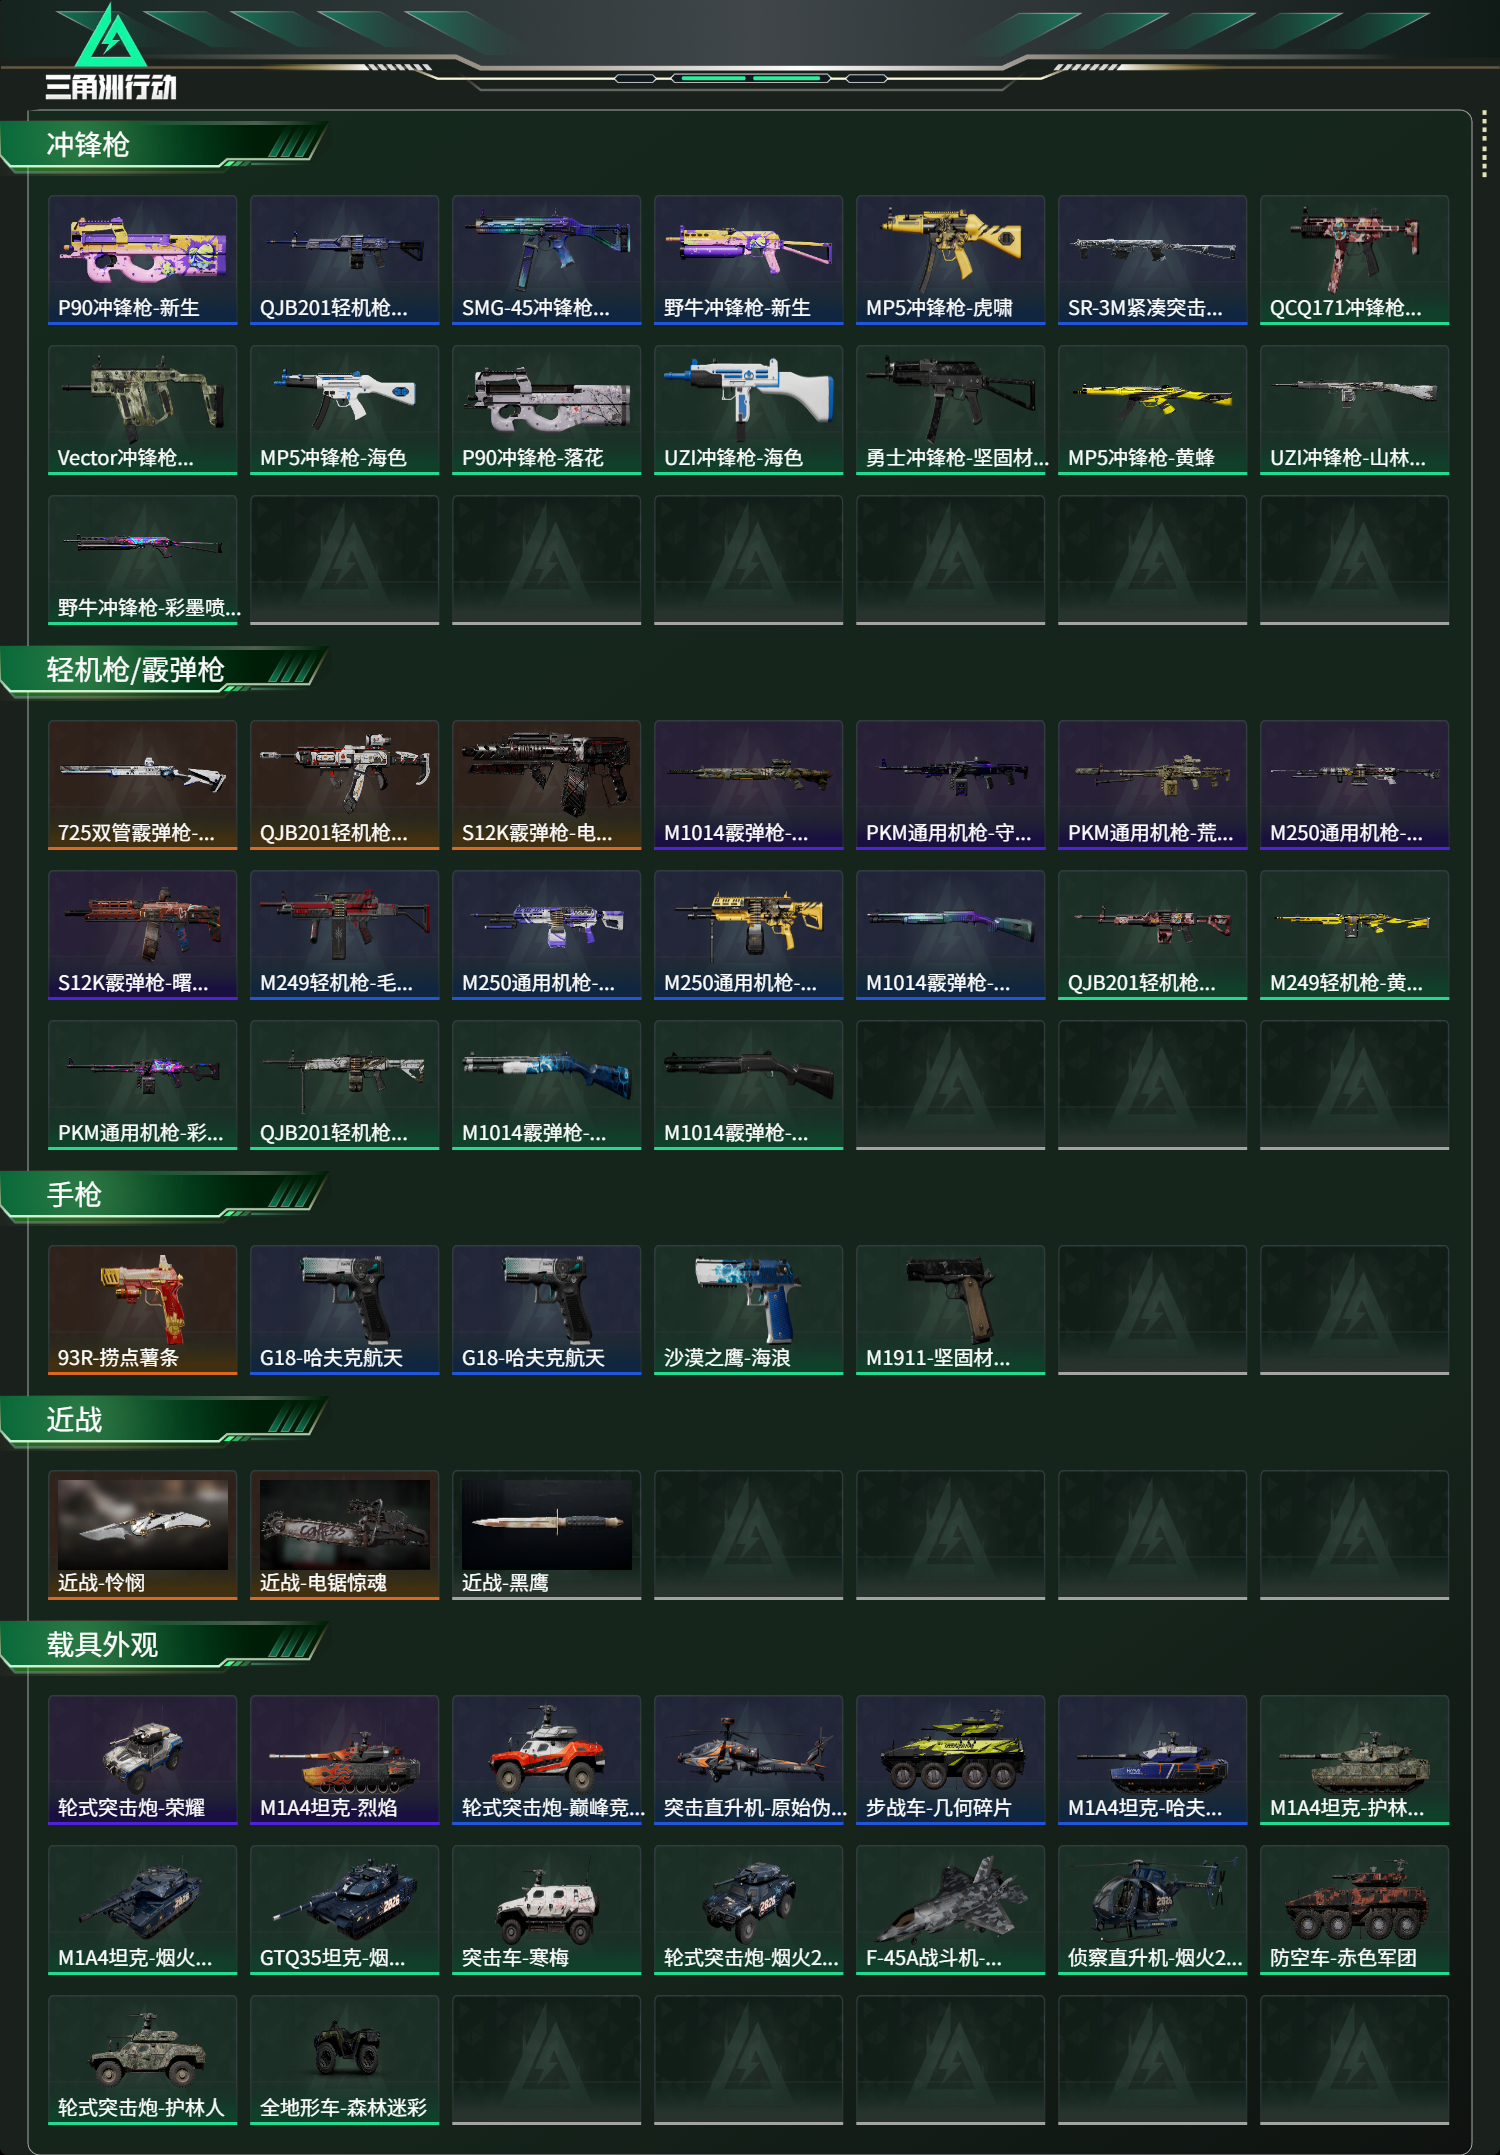Select the 725双管霰弹枪 skin
The height and width of the screenshot is (2155, 1500).
point(143,785)
